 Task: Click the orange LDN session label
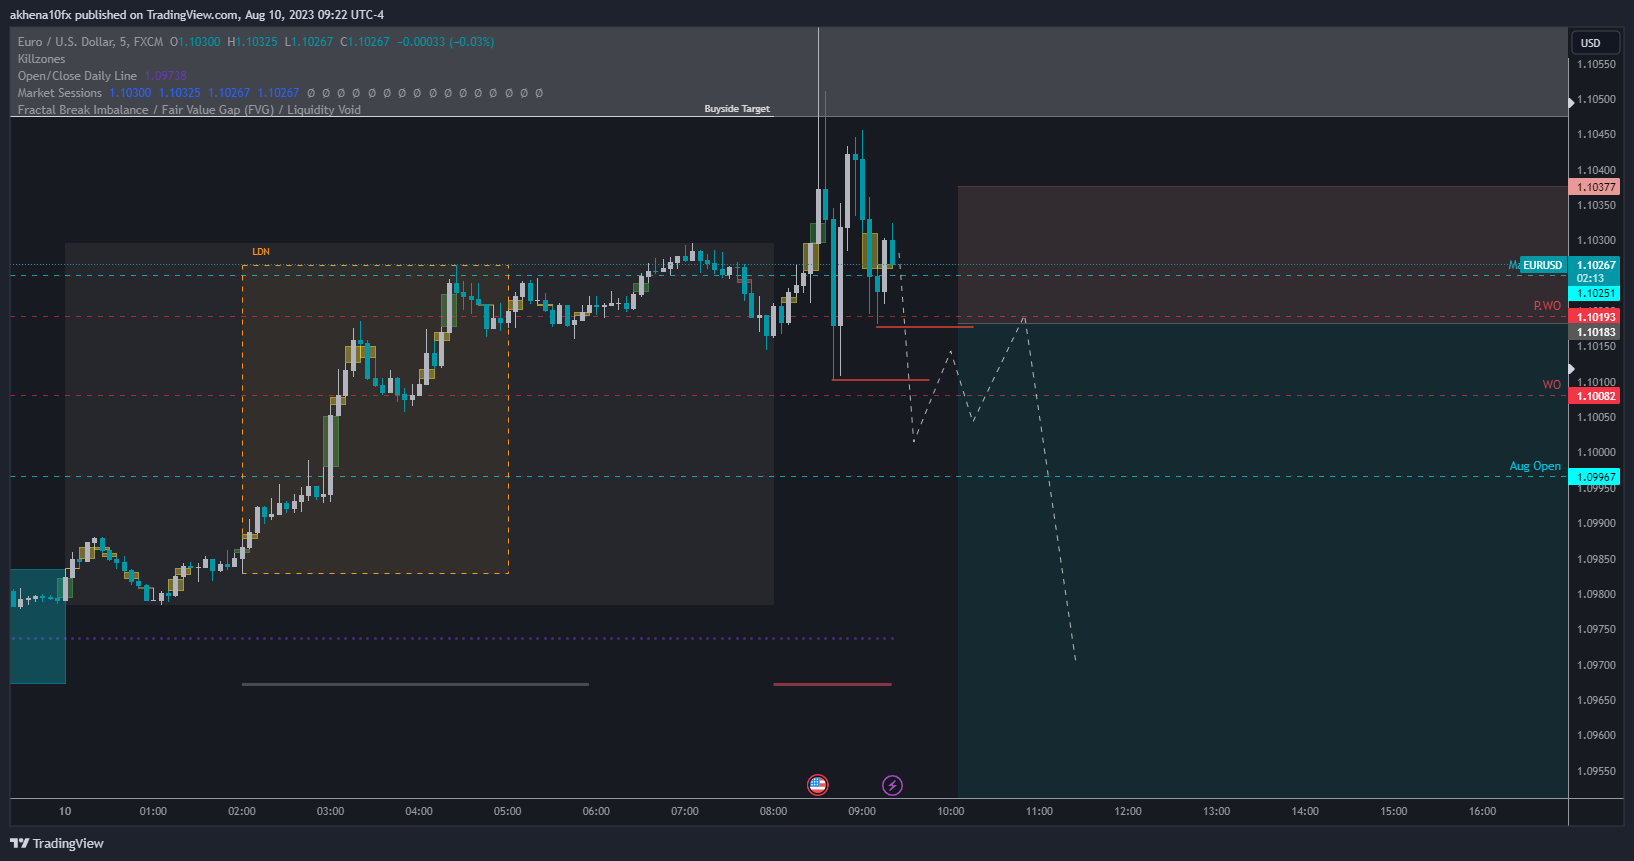click(x=261, y=252)
